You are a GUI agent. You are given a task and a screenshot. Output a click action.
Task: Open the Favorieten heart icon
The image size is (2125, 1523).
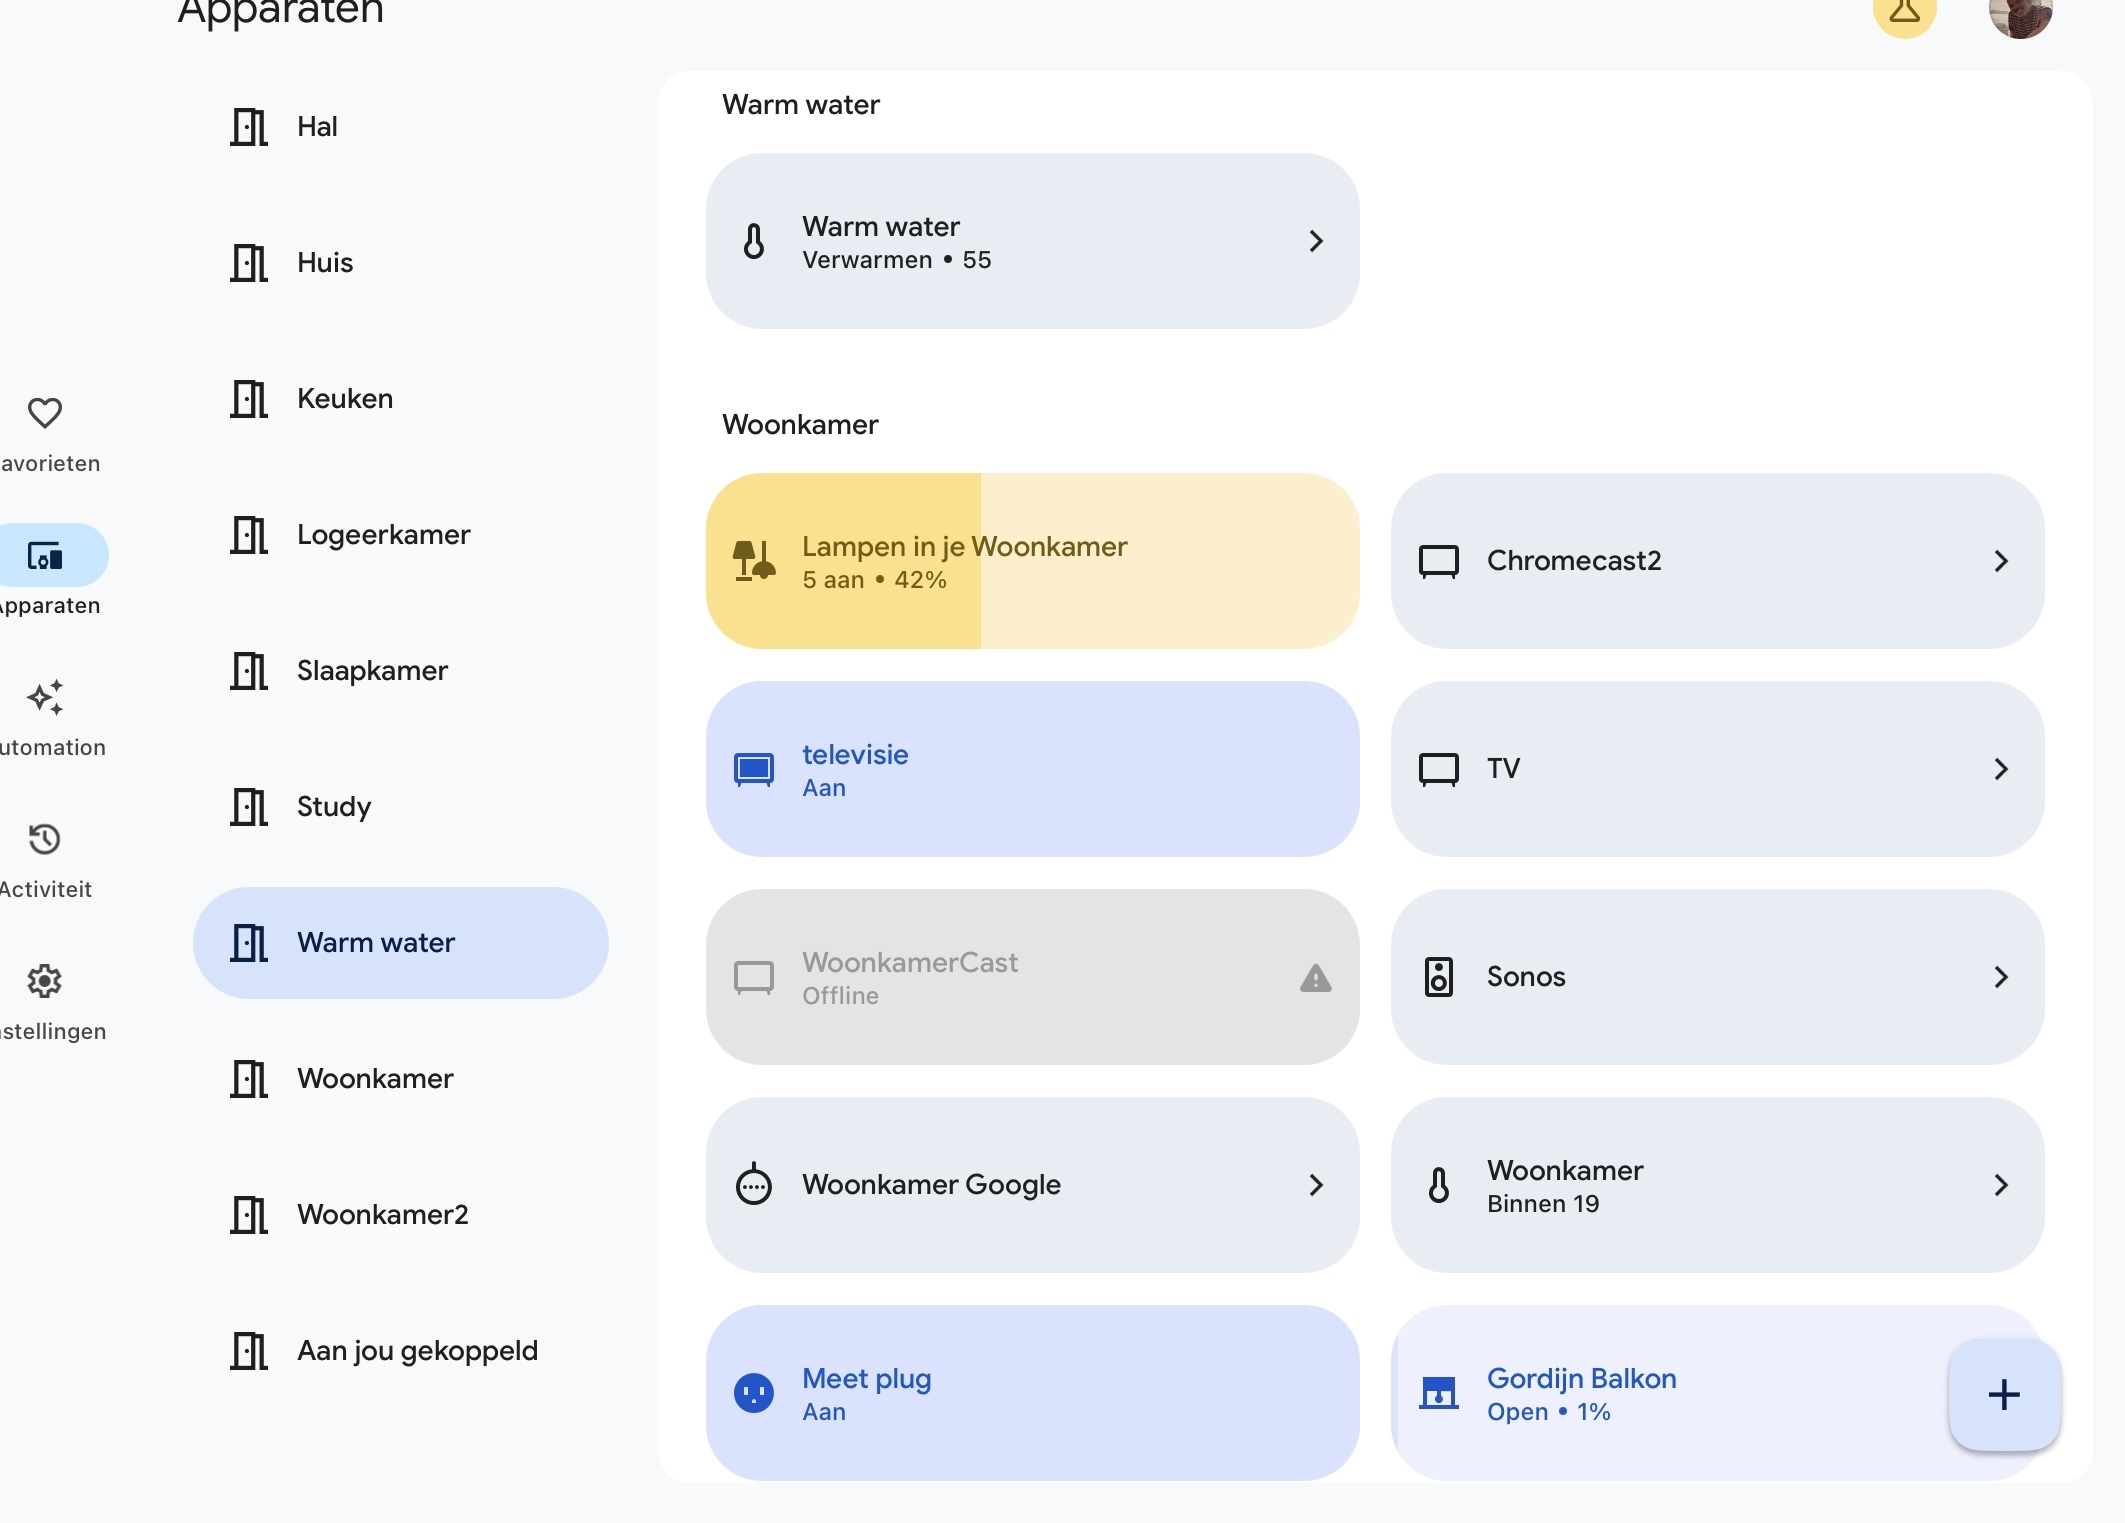tap(45, 412)
